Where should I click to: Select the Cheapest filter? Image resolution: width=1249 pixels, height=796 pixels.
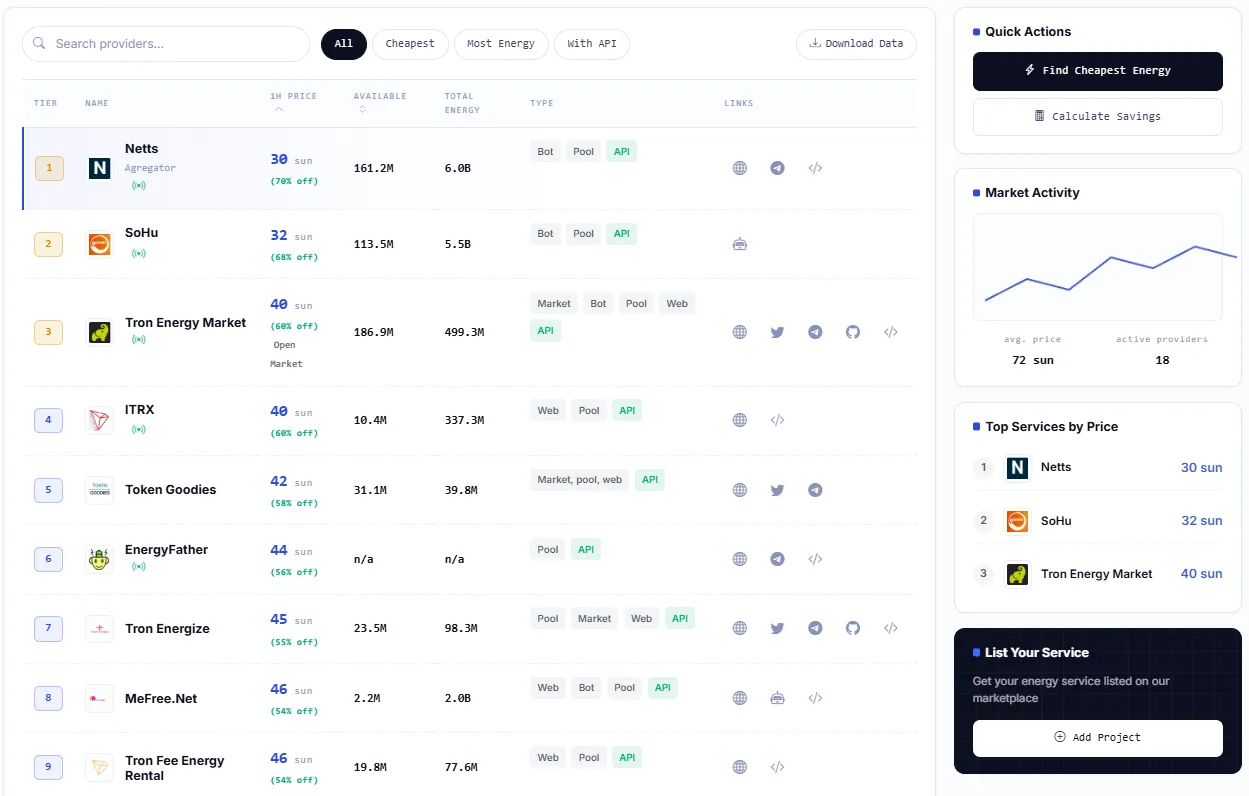click(x=410, y=44)
